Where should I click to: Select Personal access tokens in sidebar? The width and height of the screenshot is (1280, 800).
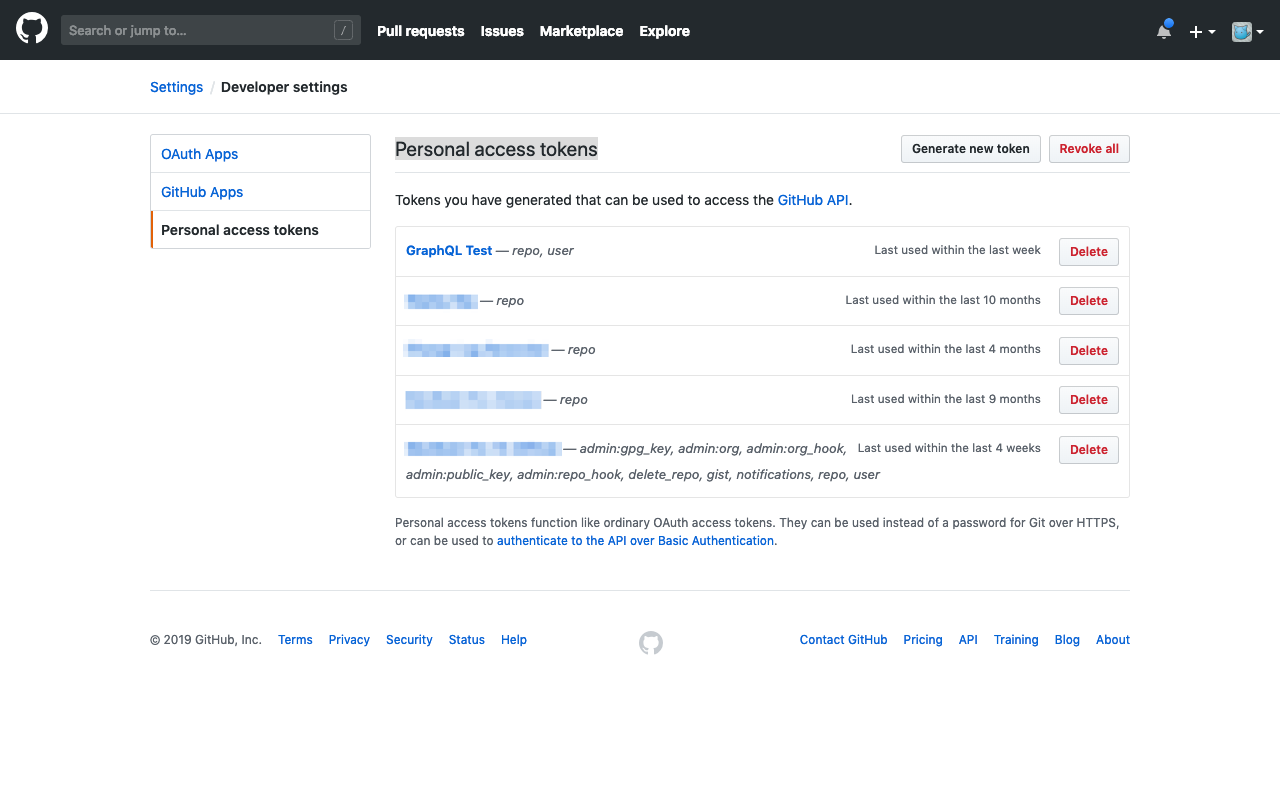[x=239, y=229]
